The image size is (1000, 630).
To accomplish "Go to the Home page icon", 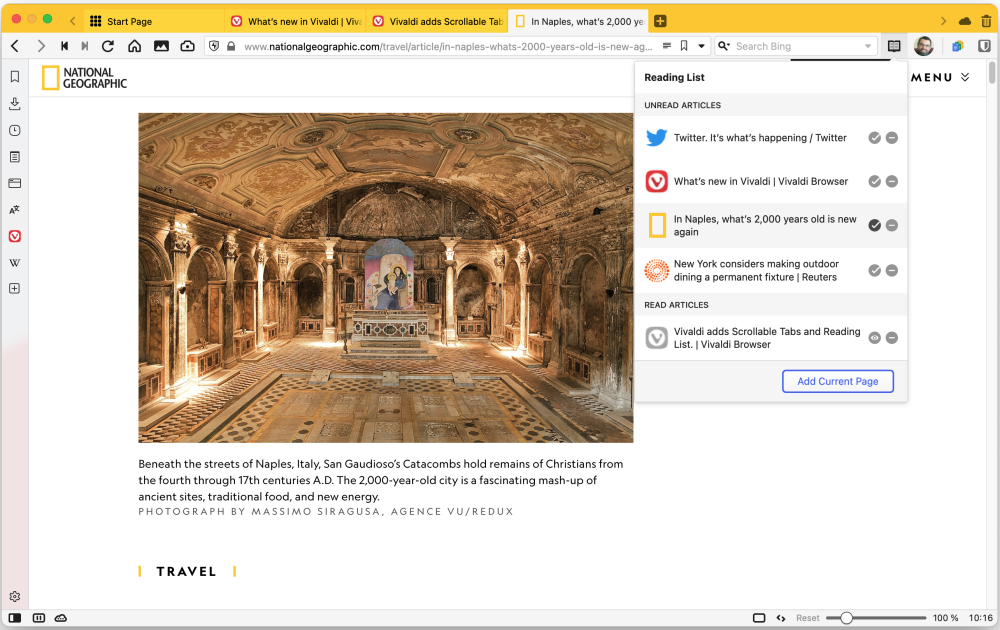I will (134, 46).
